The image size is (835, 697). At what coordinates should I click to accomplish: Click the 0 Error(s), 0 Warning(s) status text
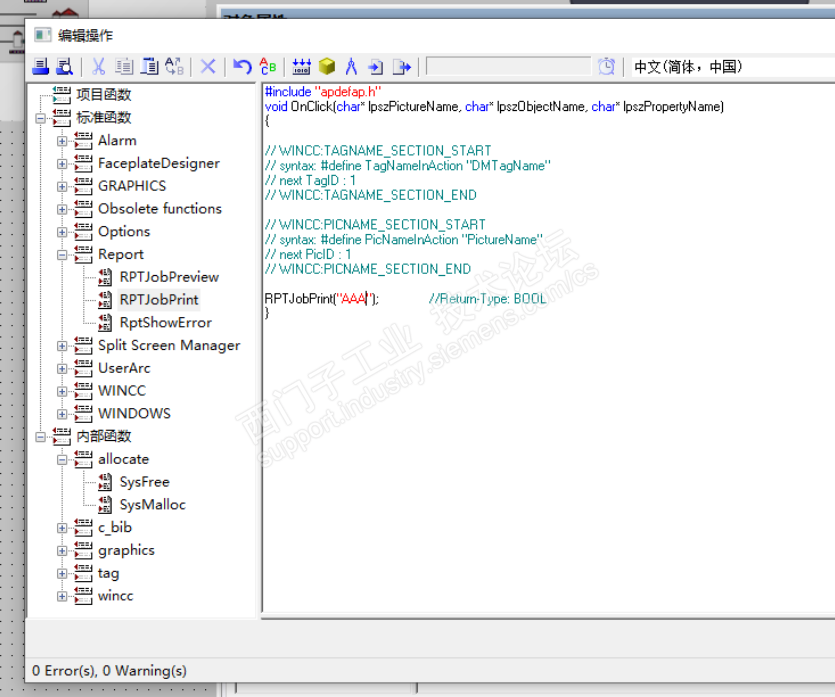(x=109, y=670)
